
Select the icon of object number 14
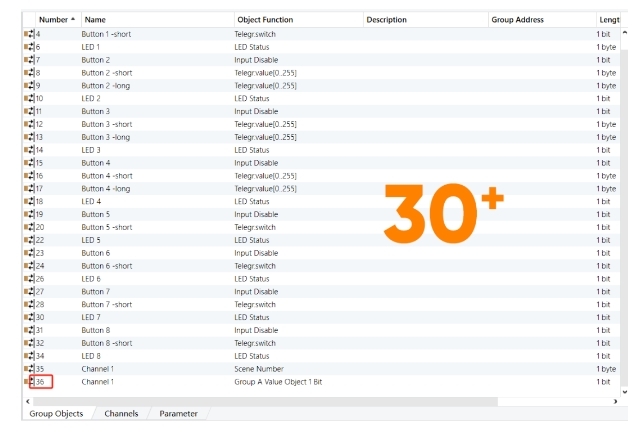[x=29, y=150]
